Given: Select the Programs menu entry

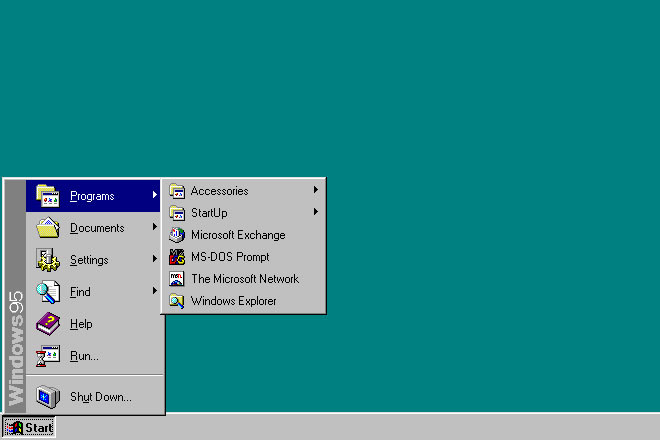Looking at the screenshot, I should coord(93,196).
